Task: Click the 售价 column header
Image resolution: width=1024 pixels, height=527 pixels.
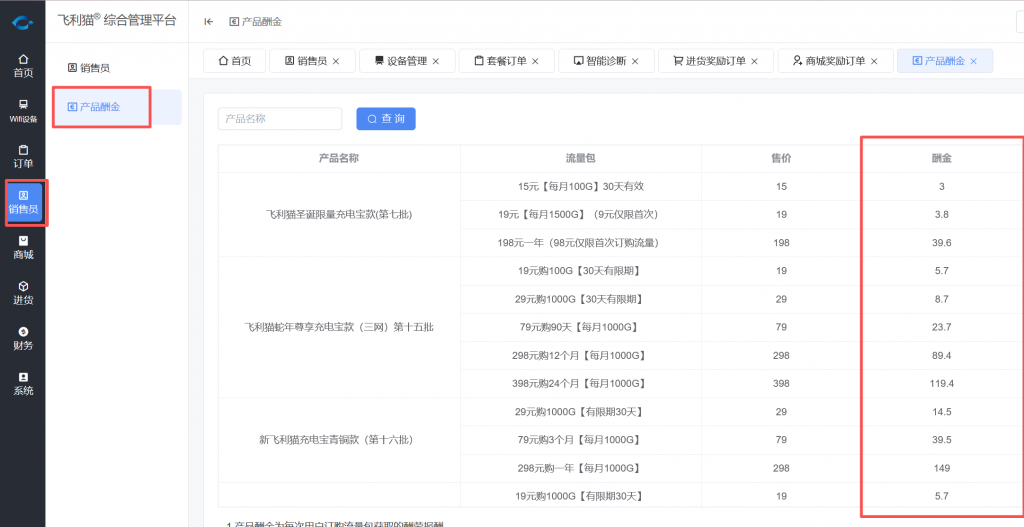Action: 782,158
